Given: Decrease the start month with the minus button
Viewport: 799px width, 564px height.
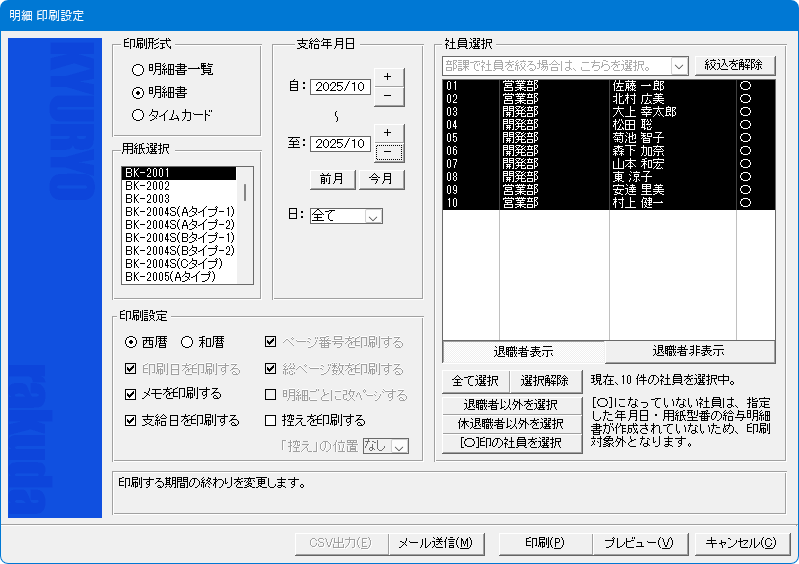Looking at the screenshot, I should tap(387, 95).
